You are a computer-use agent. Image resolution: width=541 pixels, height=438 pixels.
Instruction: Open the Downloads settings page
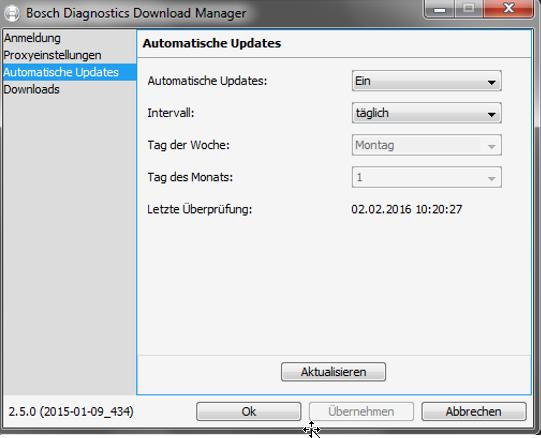[x=69, y=89]
